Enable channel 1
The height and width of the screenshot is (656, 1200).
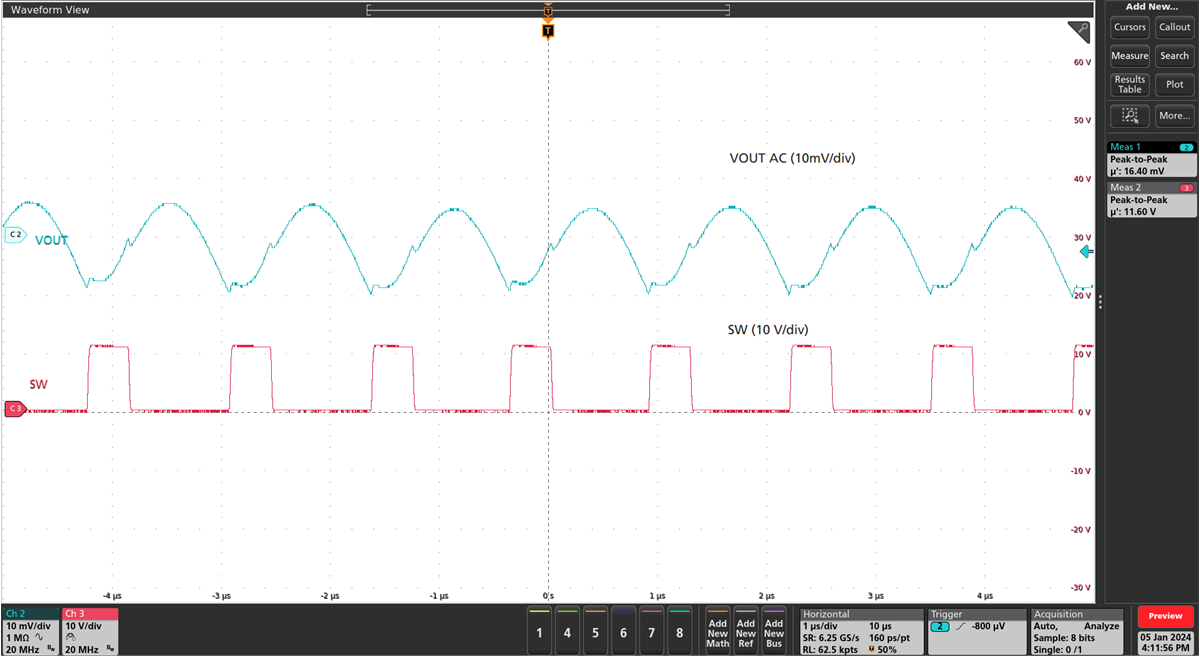pos(538,631)
